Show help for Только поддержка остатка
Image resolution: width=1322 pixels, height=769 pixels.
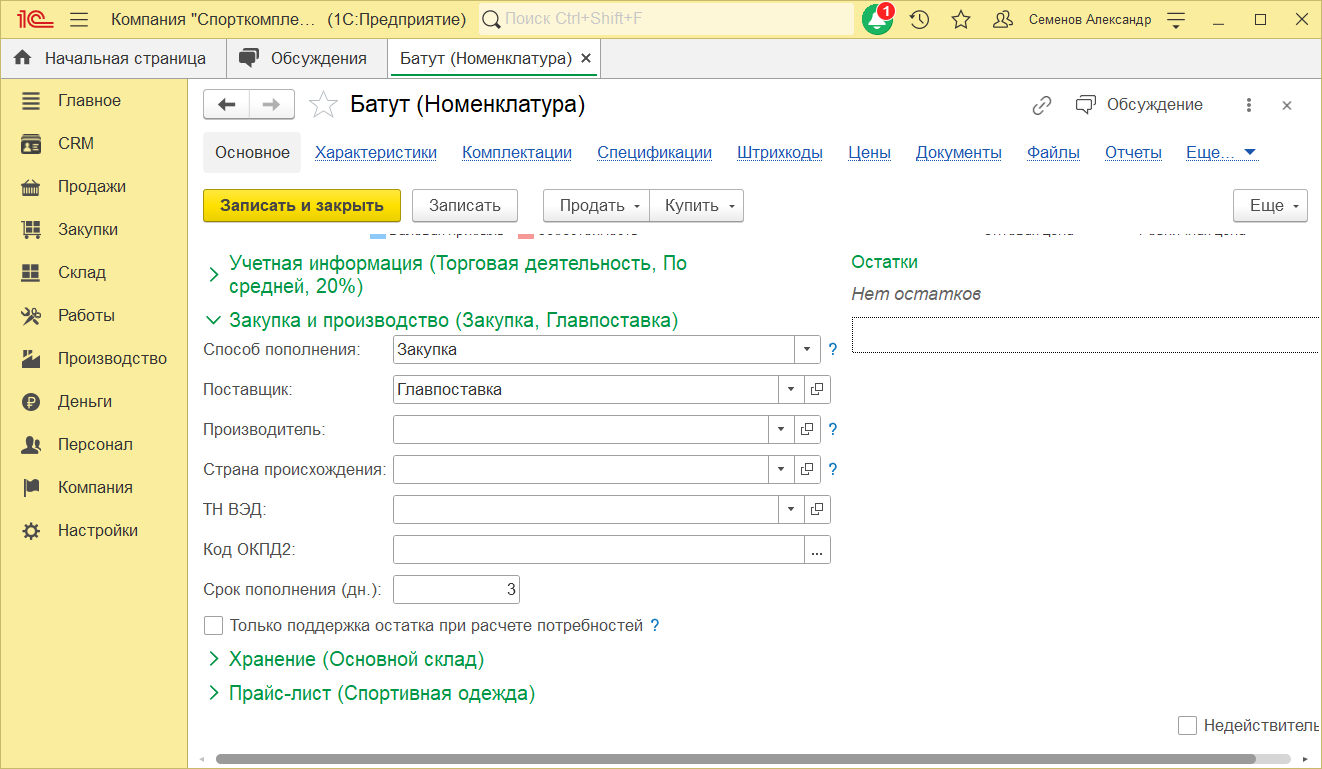pos(655,626)
